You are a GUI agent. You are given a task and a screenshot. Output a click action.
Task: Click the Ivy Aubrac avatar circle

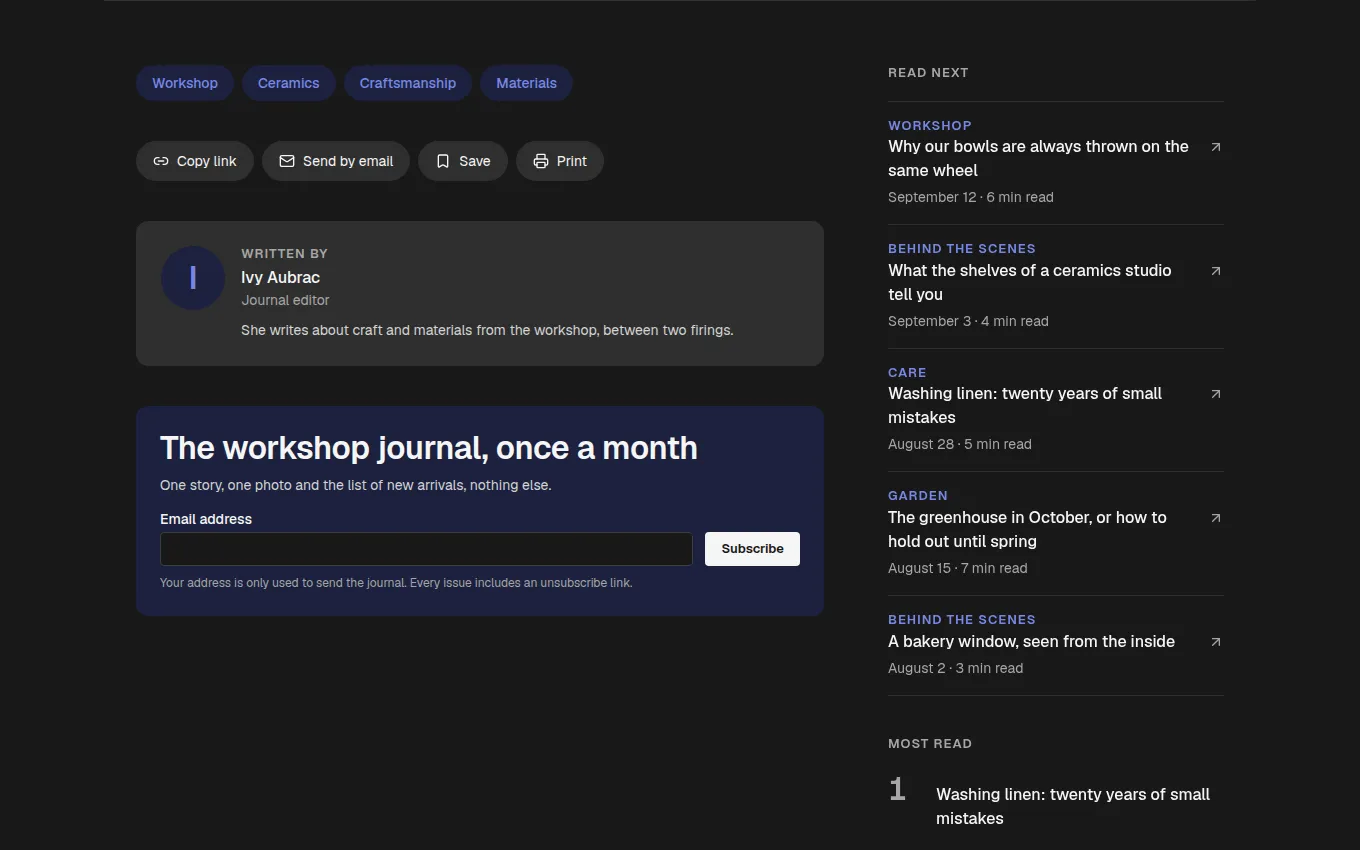[193, 278]
